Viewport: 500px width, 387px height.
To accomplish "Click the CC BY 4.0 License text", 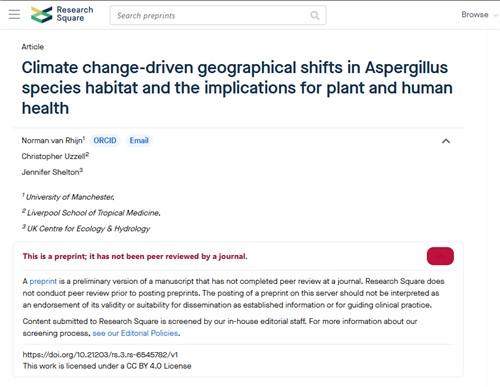I will pyautogui.click(x=159, y=366).
